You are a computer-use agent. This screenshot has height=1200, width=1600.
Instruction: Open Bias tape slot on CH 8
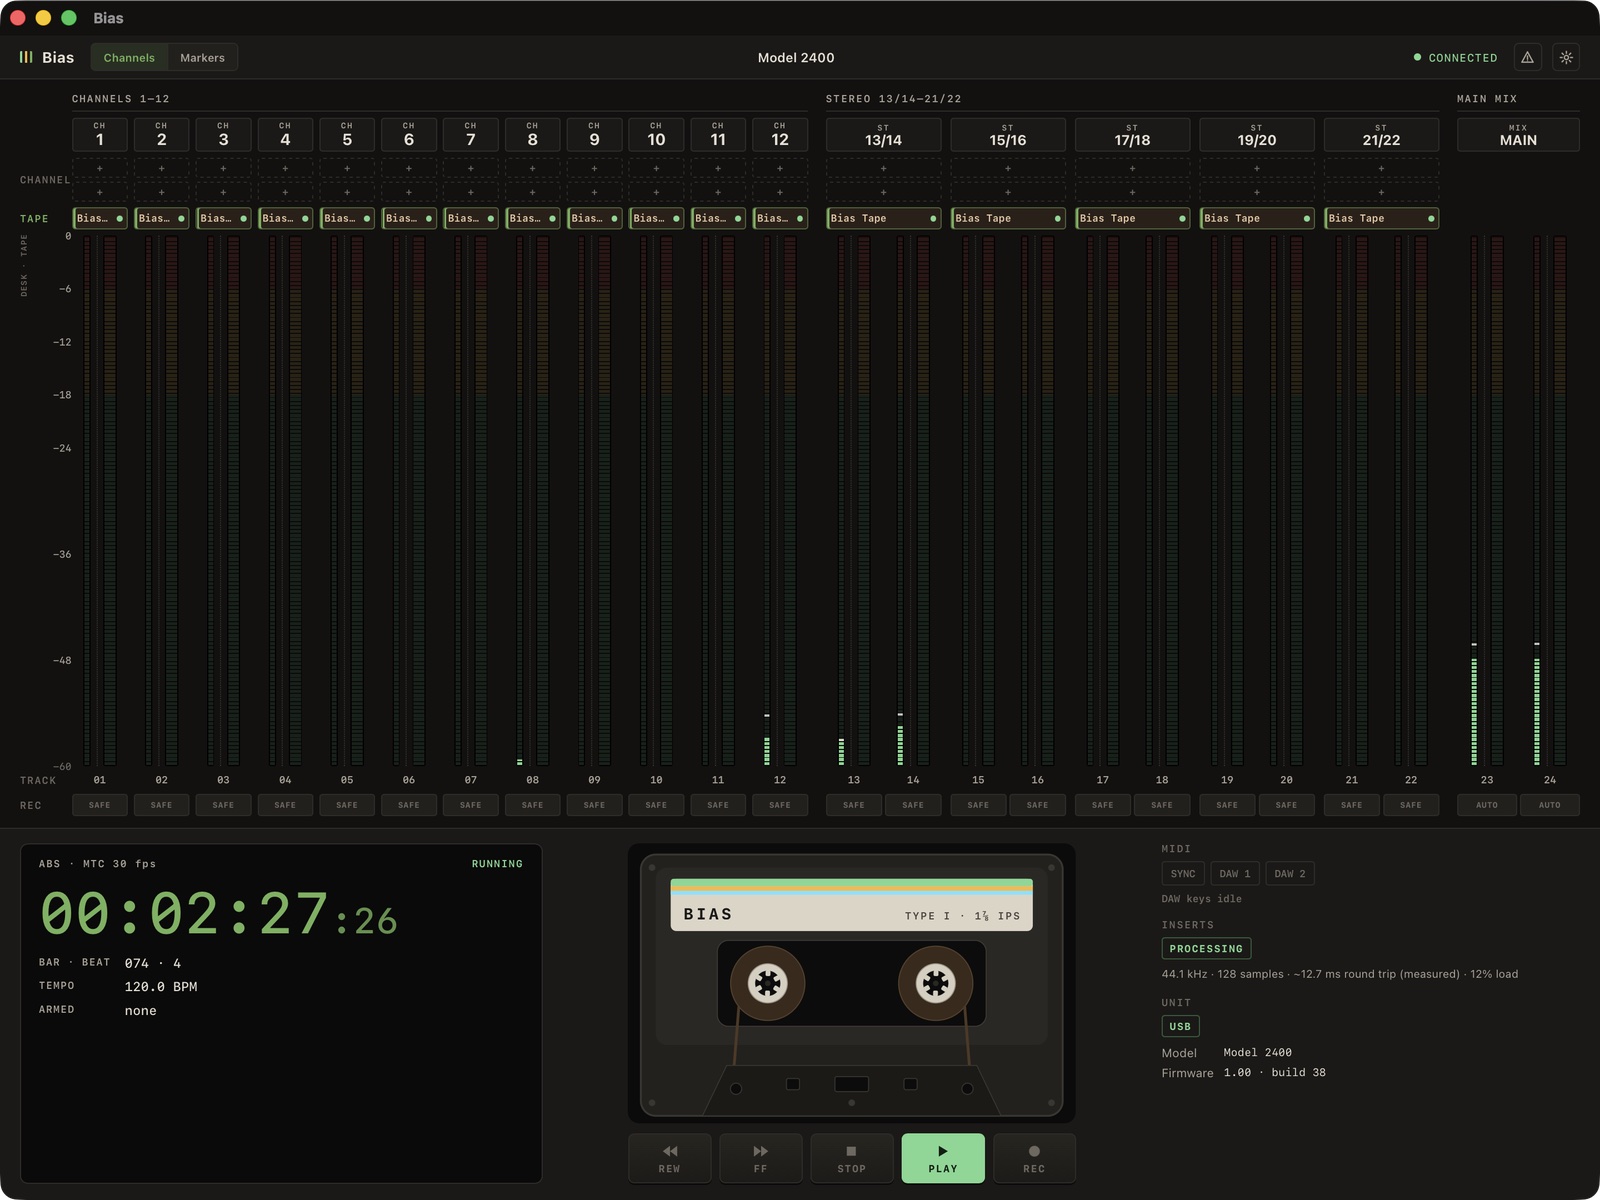532,218
